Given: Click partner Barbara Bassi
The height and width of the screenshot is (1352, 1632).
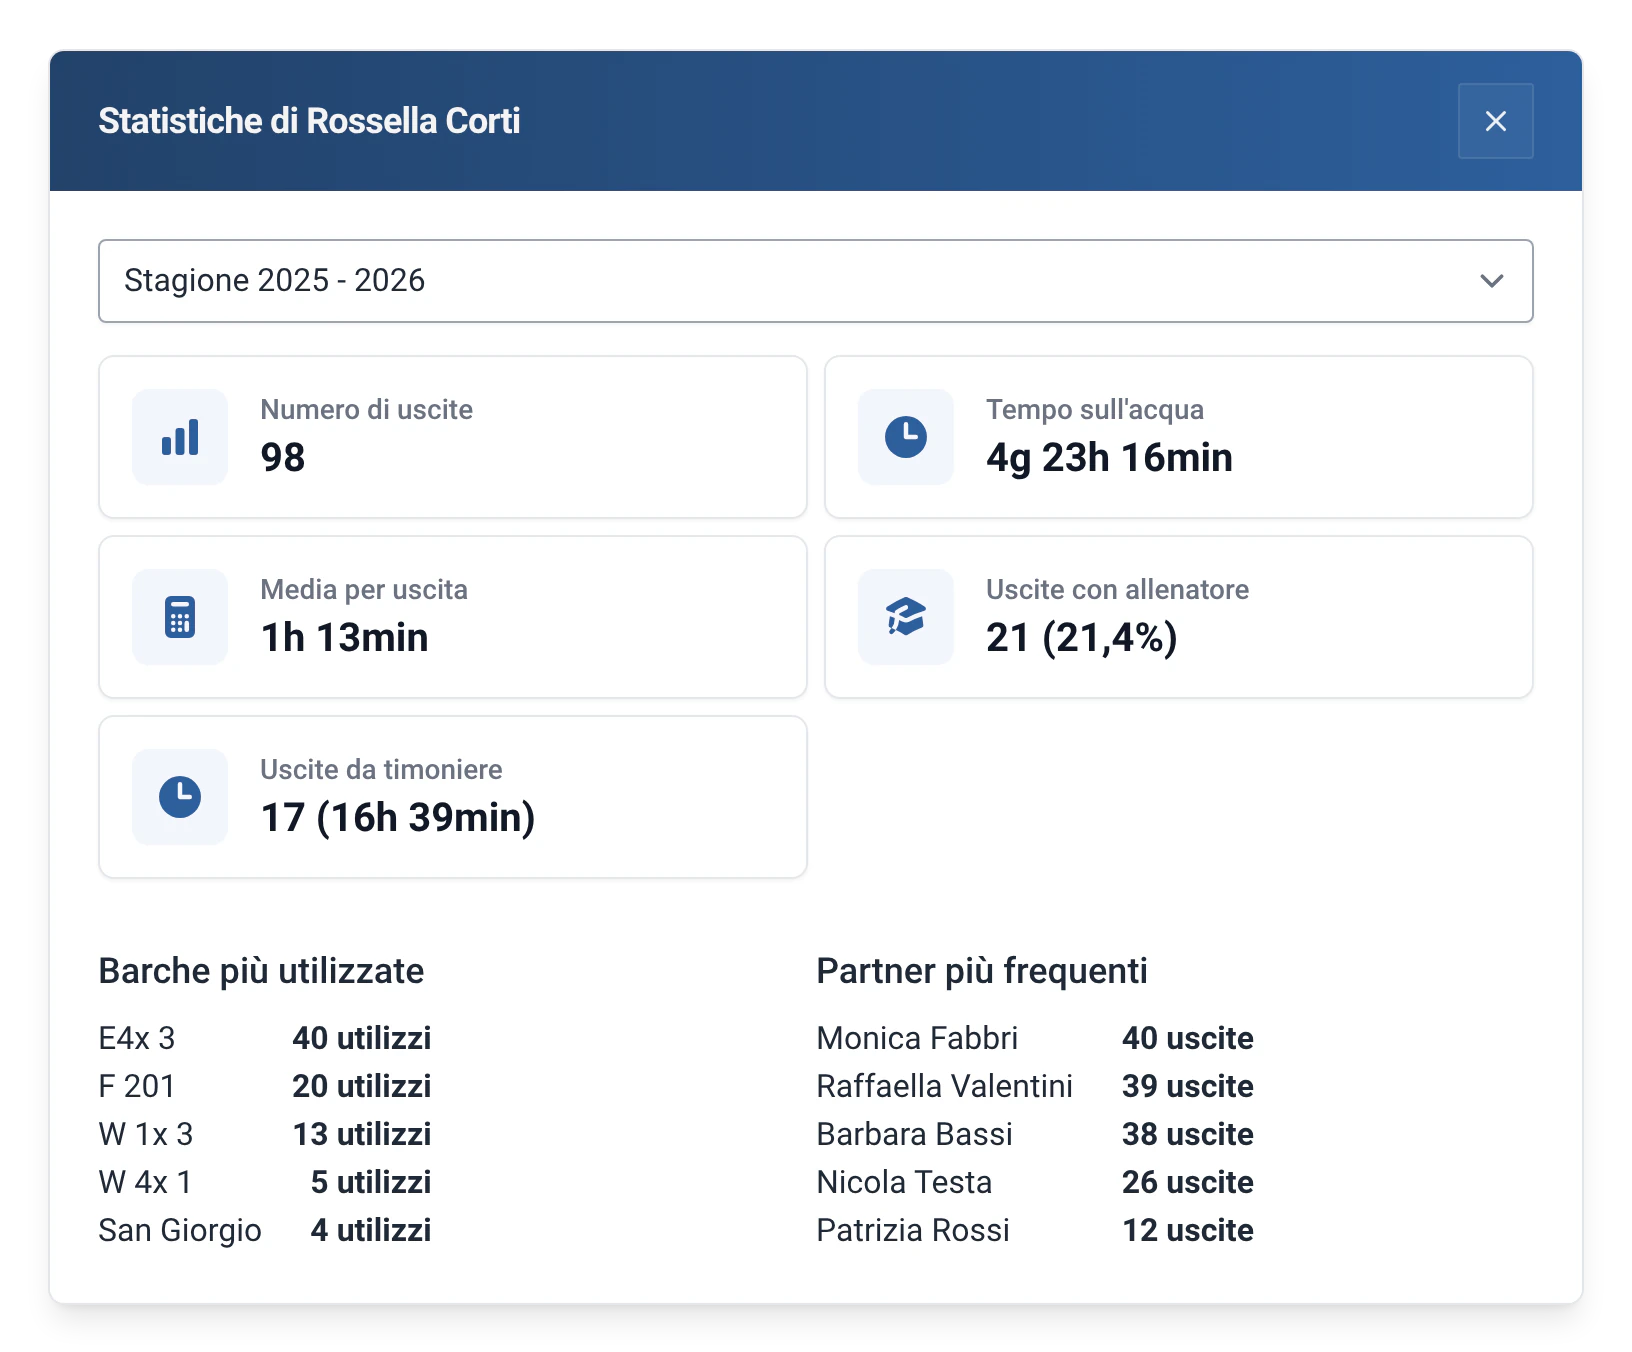Looking at the screenshot, I should 914,1134.
